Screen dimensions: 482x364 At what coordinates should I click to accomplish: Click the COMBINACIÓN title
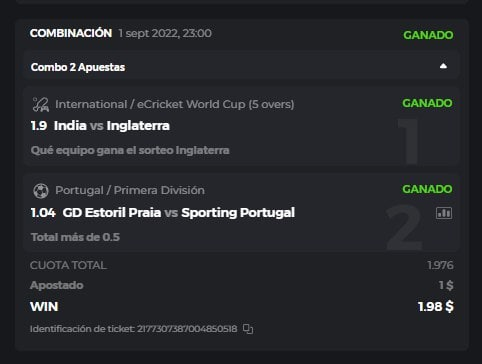click(x=71, y=33)
